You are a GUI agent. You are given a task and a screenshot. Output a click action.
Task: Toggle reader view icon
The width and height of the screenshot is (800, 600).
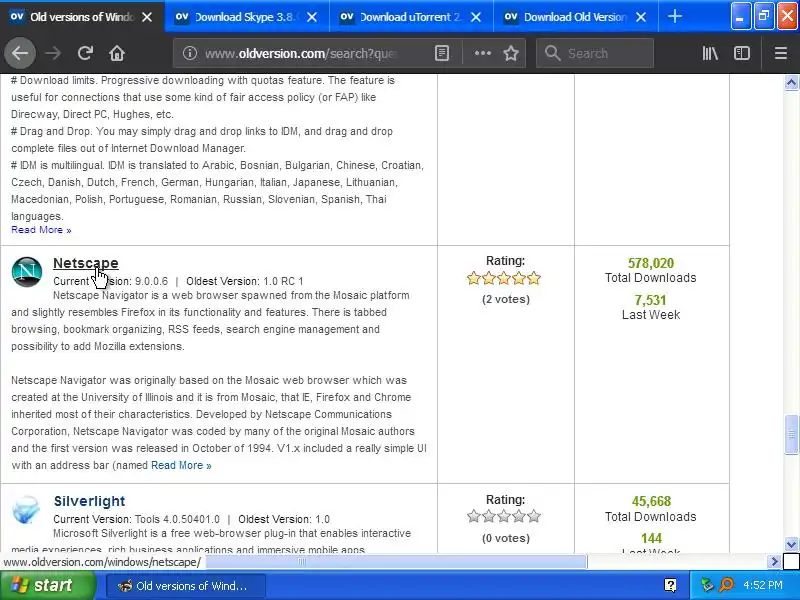pos(442,53)
